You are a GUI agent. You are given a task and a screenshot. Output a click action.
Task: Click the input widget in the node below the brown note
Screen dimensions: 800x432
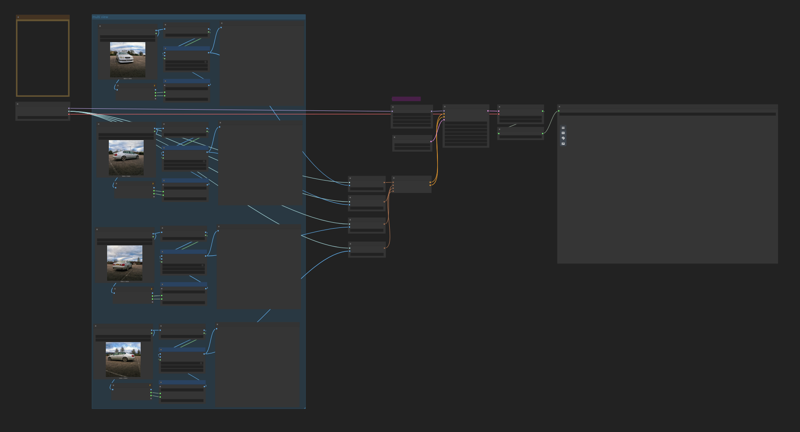tap(43, 117)
